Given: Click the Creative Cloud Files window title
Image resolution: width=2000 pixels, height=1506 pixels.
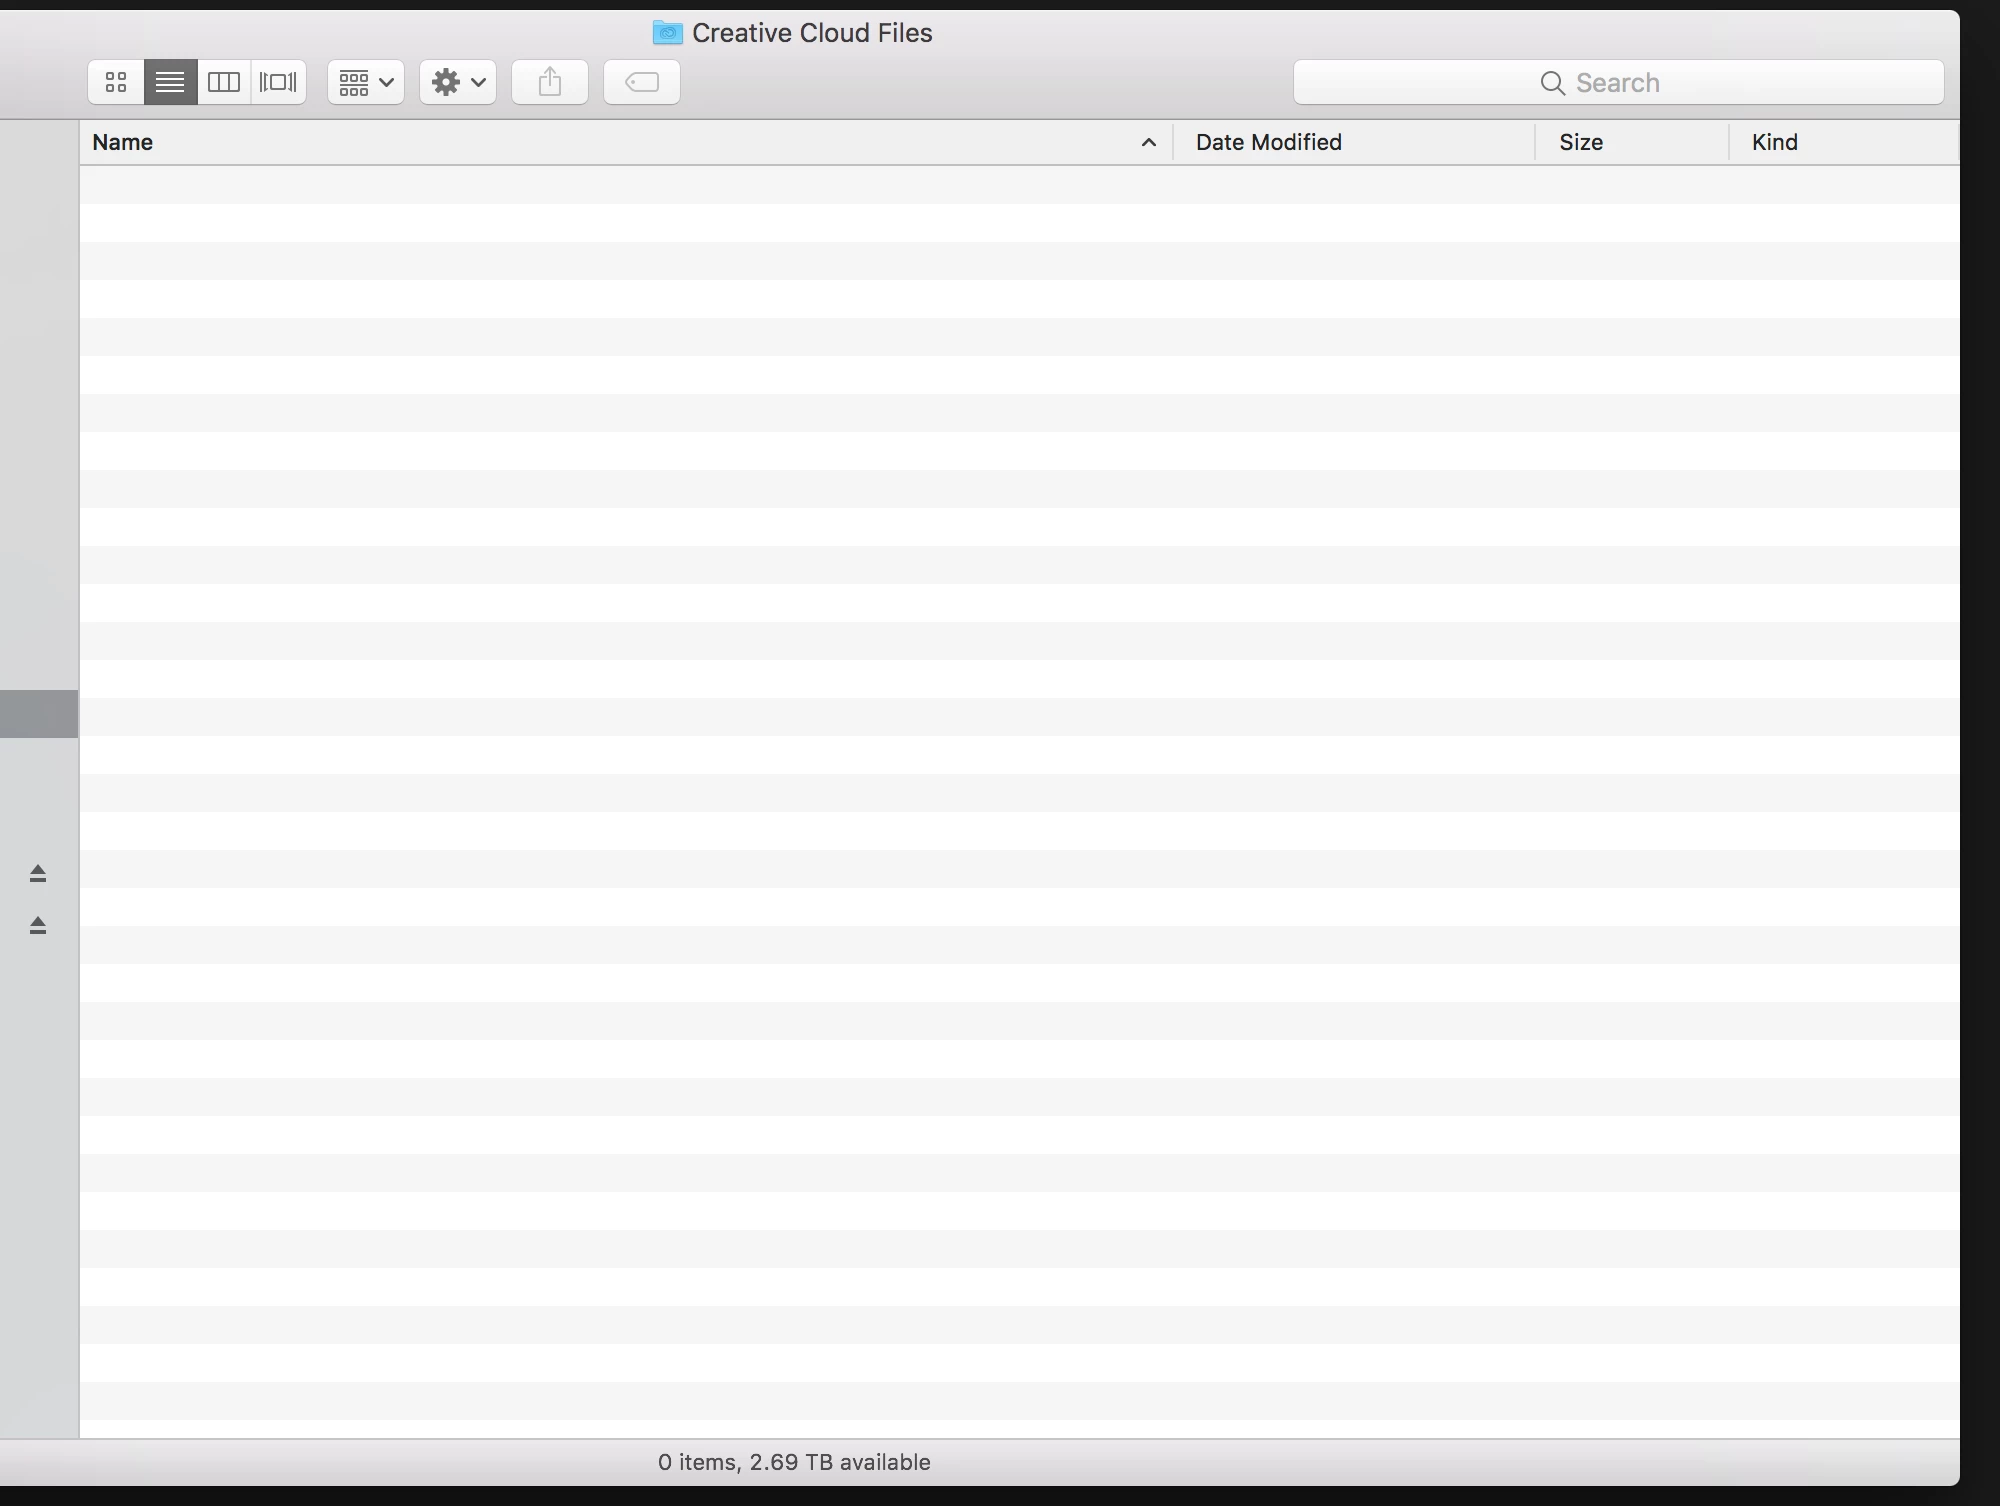Looking at the screenshot, I should 811,33.
